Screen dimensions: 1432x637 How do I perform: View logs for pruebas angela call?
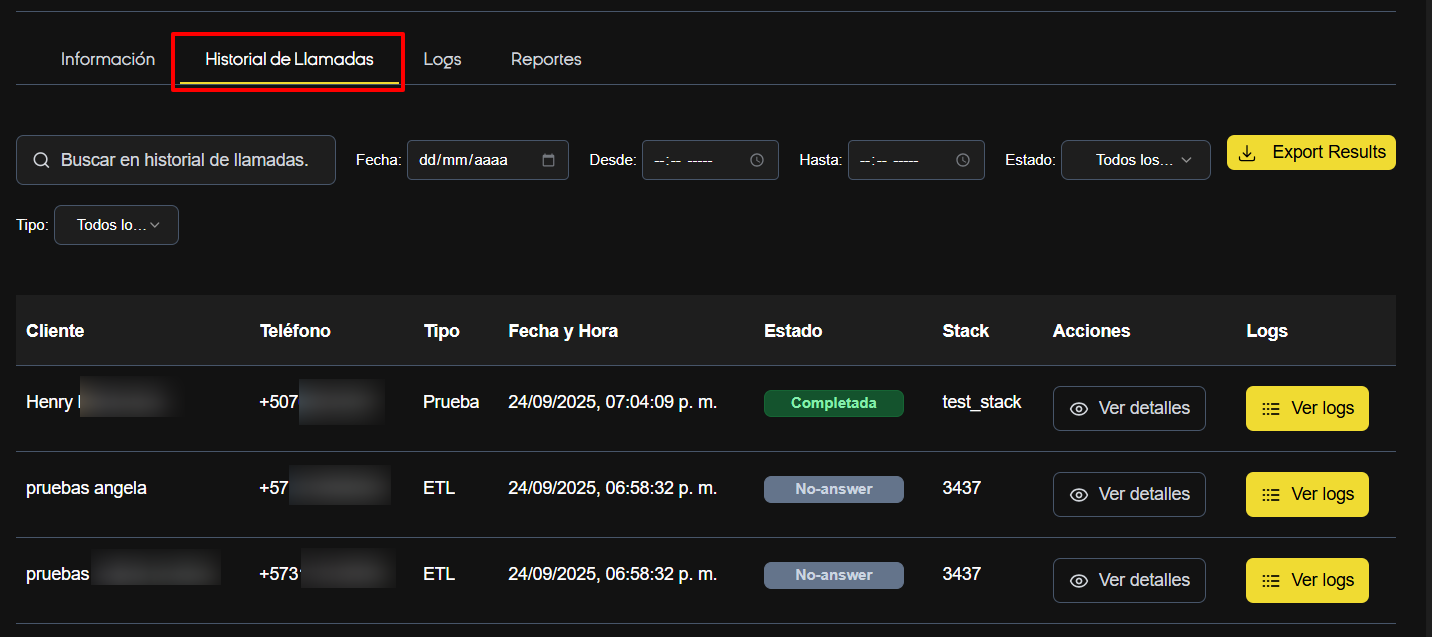(x=1306, y=494)
